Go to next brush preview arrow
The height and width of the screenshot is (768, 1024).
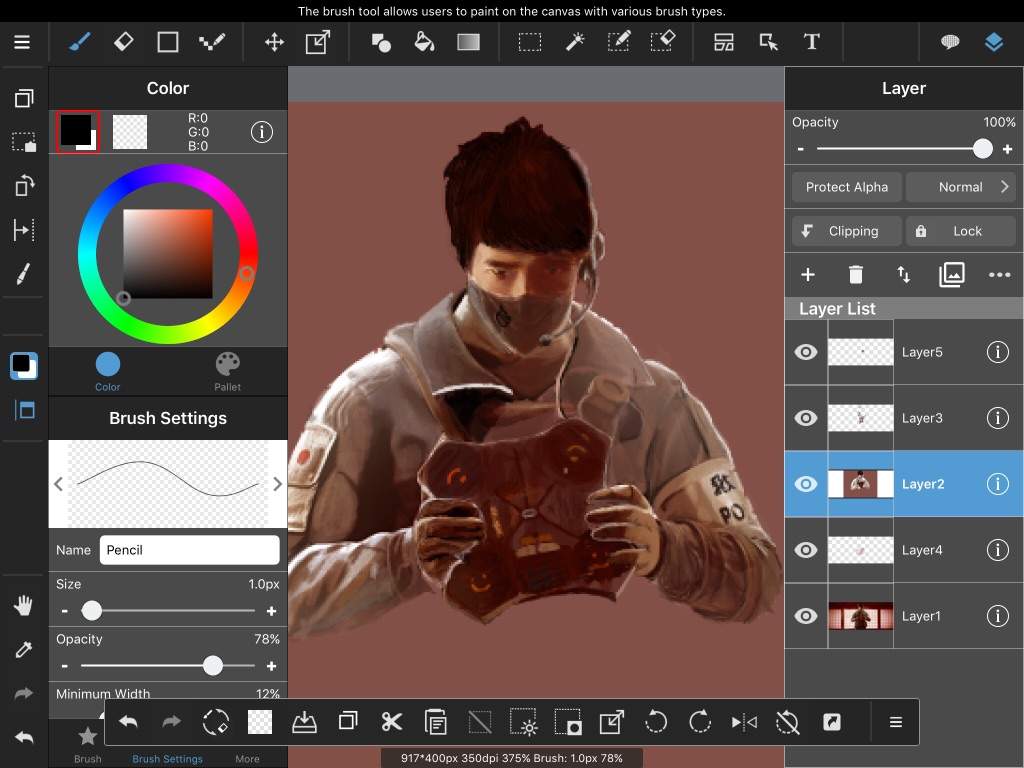click(278, 484)
